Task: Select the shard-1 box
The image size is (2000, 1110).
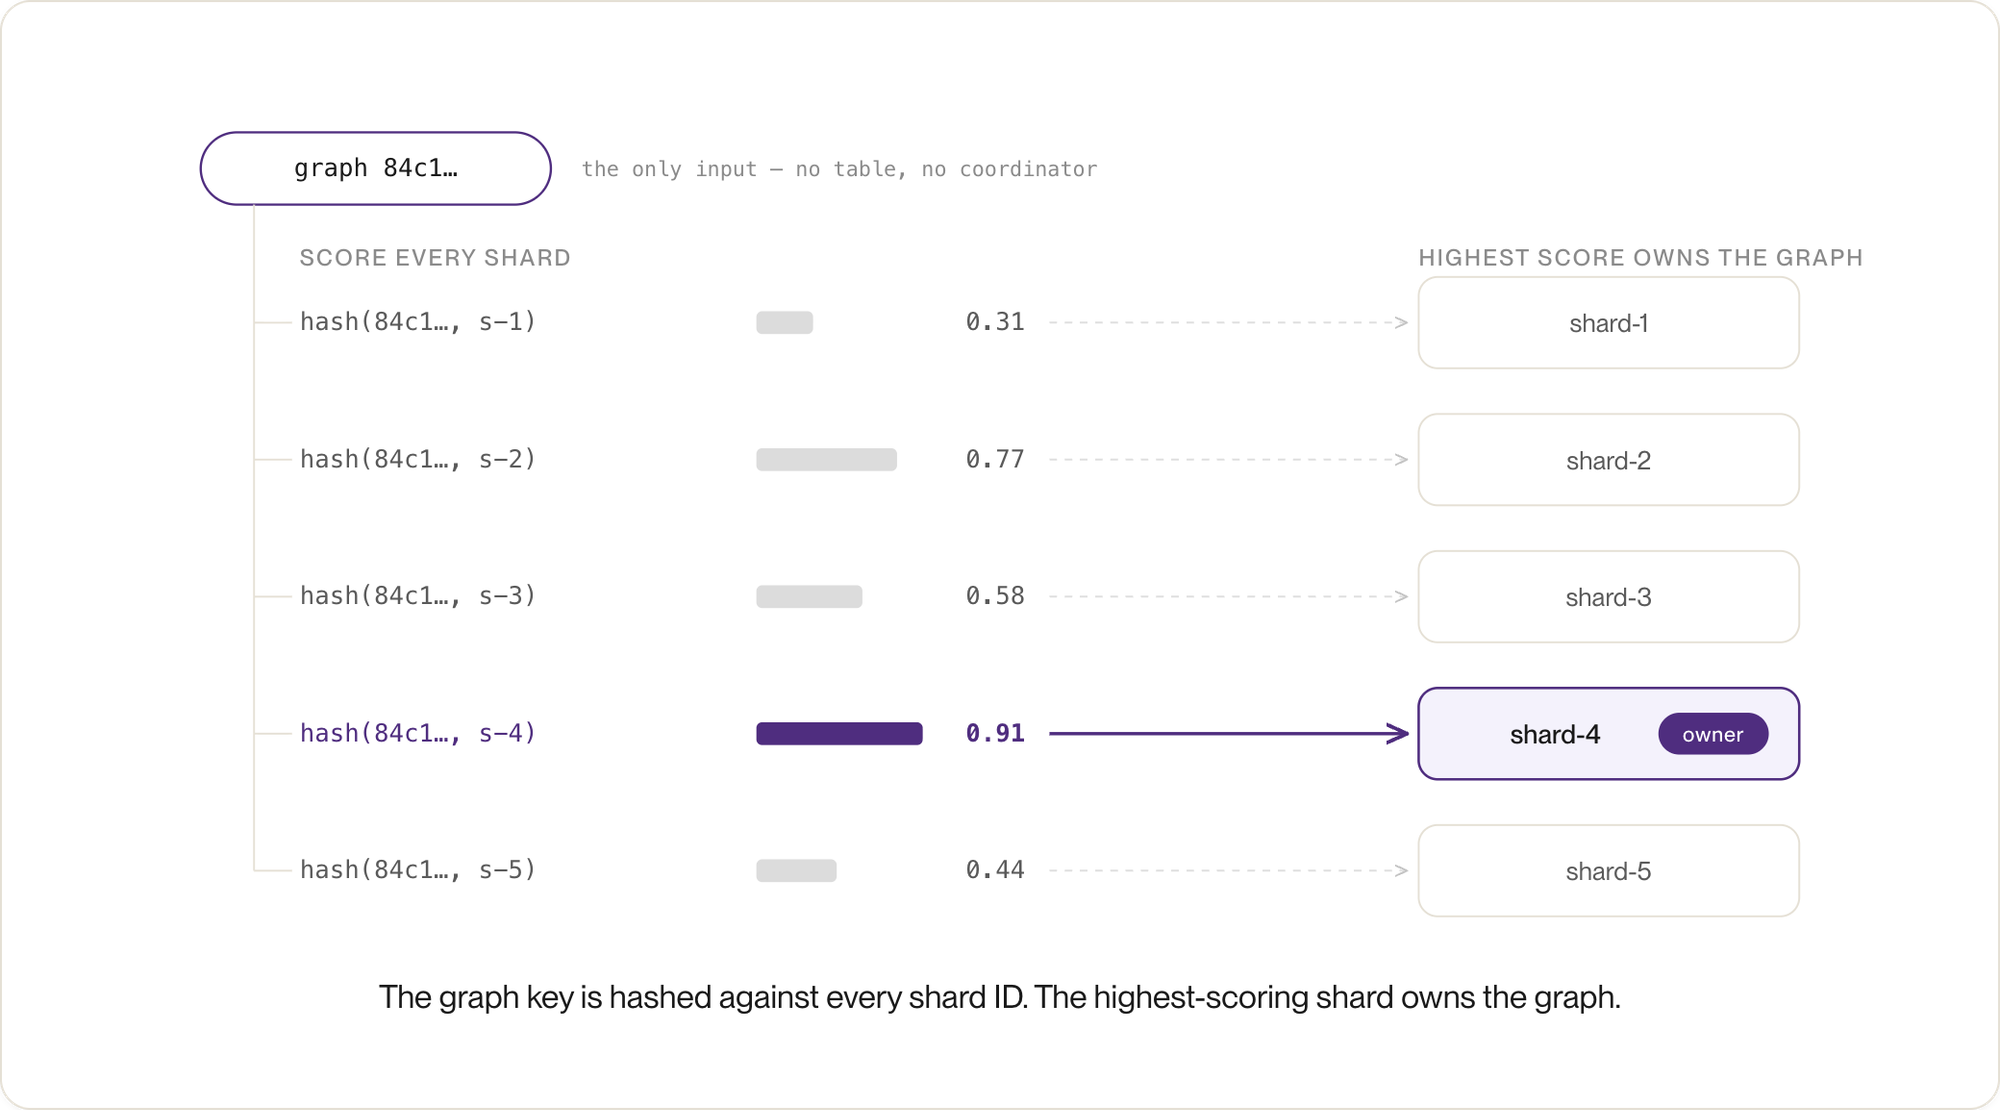Action: (1608, 323)
